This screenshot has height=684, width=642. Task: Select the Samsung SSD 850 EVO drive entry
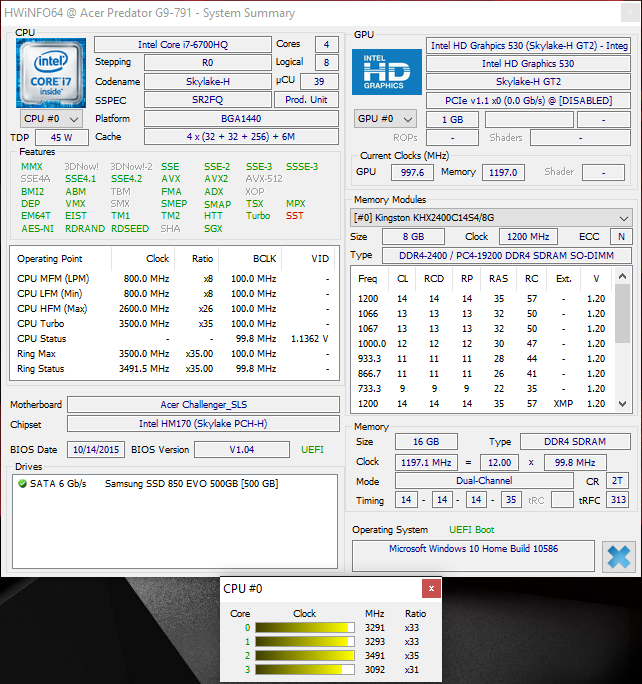(174, 483)
